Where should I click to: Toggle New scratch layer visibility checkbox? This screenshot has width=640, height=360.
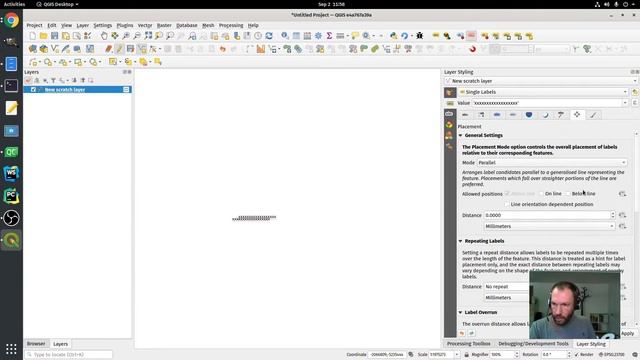33,89
